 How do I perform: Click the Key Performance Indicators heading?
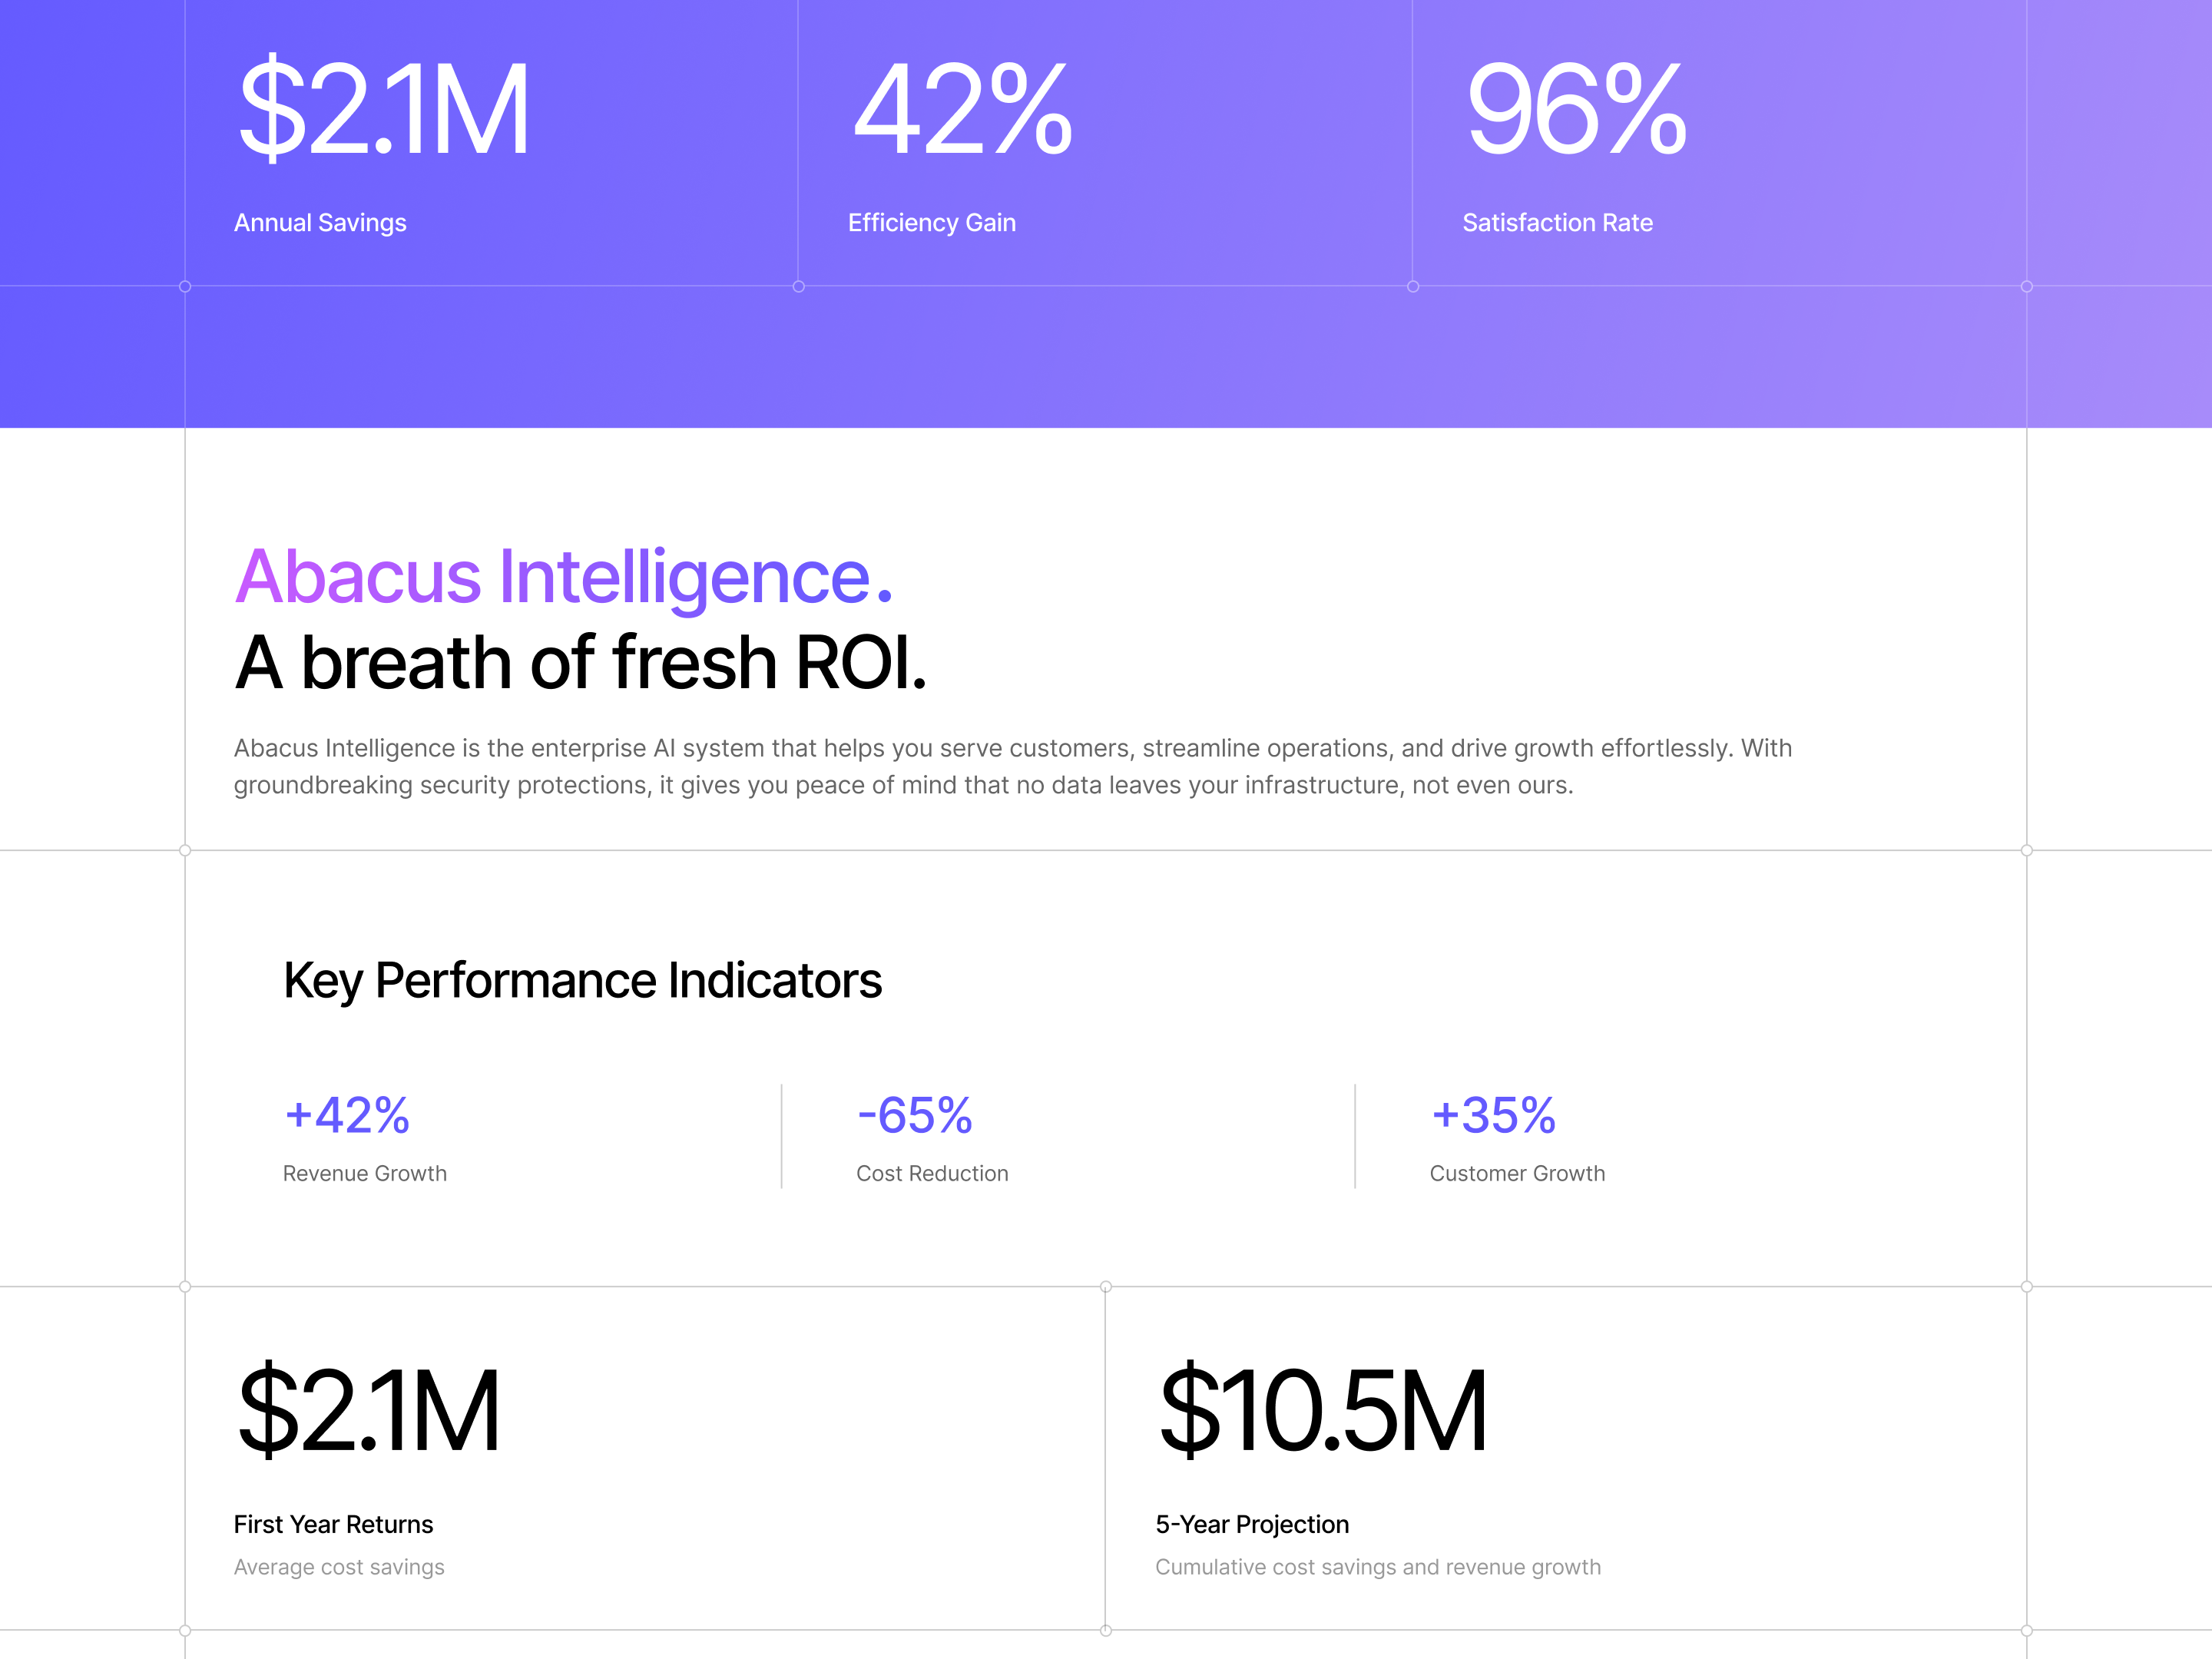(x=582, y=980)
